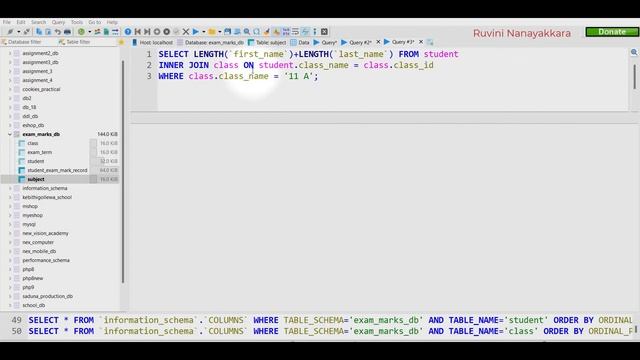Select the student table in tree
The width and height of the screenshot is (640, 360).
(36, 161)
